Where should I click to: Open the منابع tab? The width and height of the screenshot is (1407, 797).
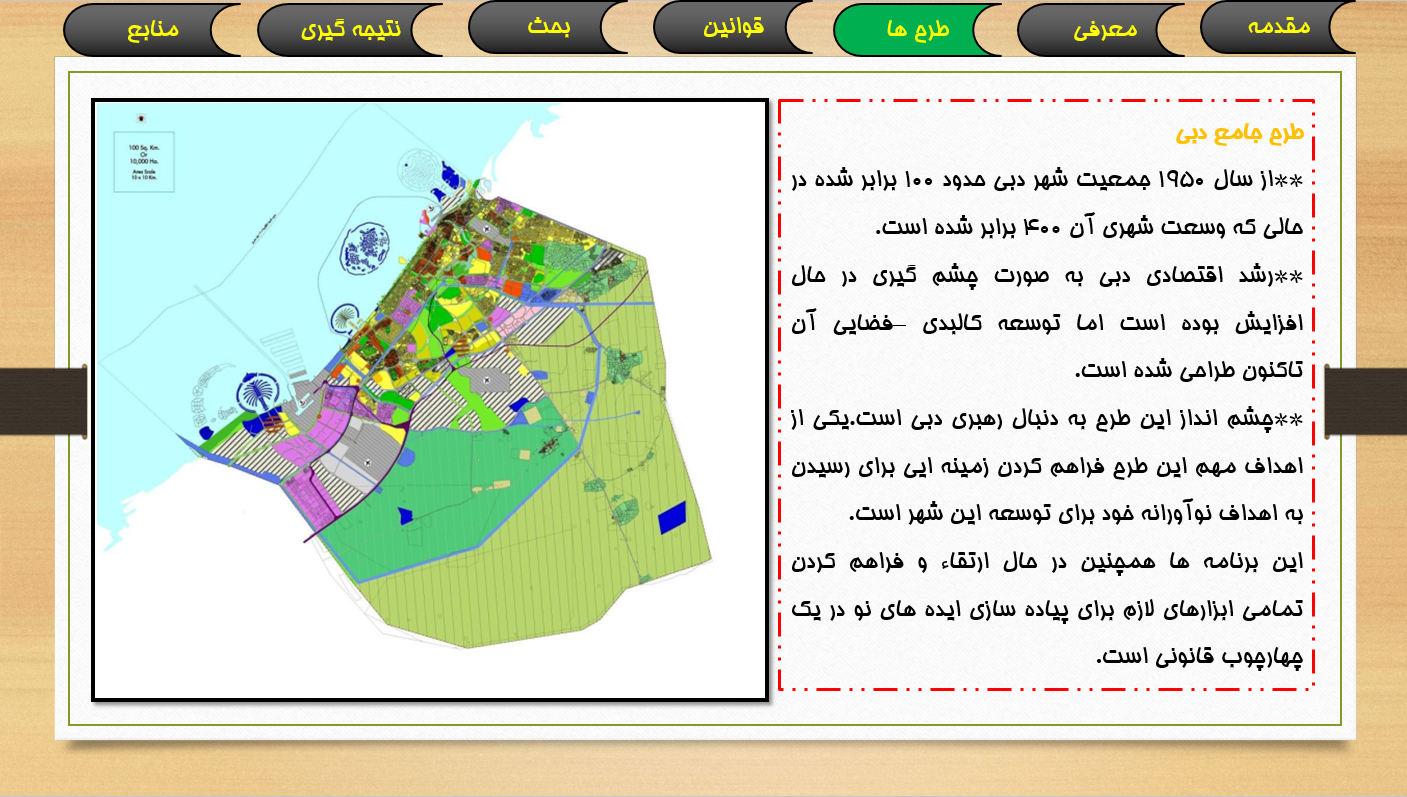tap(152, 30)
